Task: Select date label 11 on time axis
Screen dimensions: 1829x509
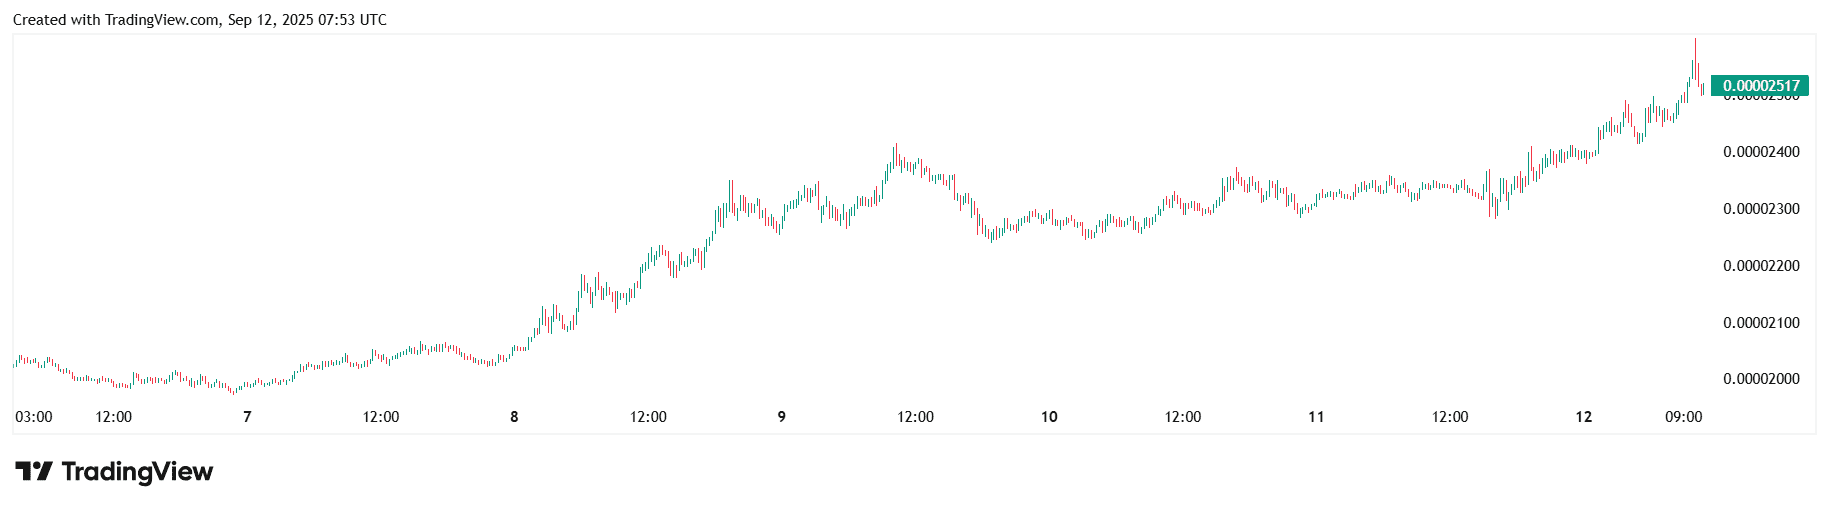Action: coord(1316,417)
